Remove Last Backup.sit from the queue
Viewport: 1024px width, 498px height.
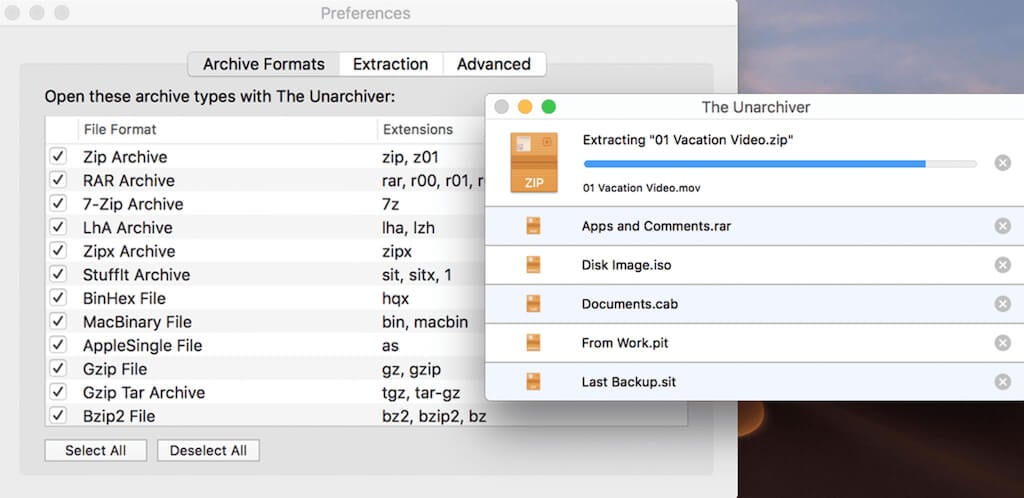pos(1002,382)
